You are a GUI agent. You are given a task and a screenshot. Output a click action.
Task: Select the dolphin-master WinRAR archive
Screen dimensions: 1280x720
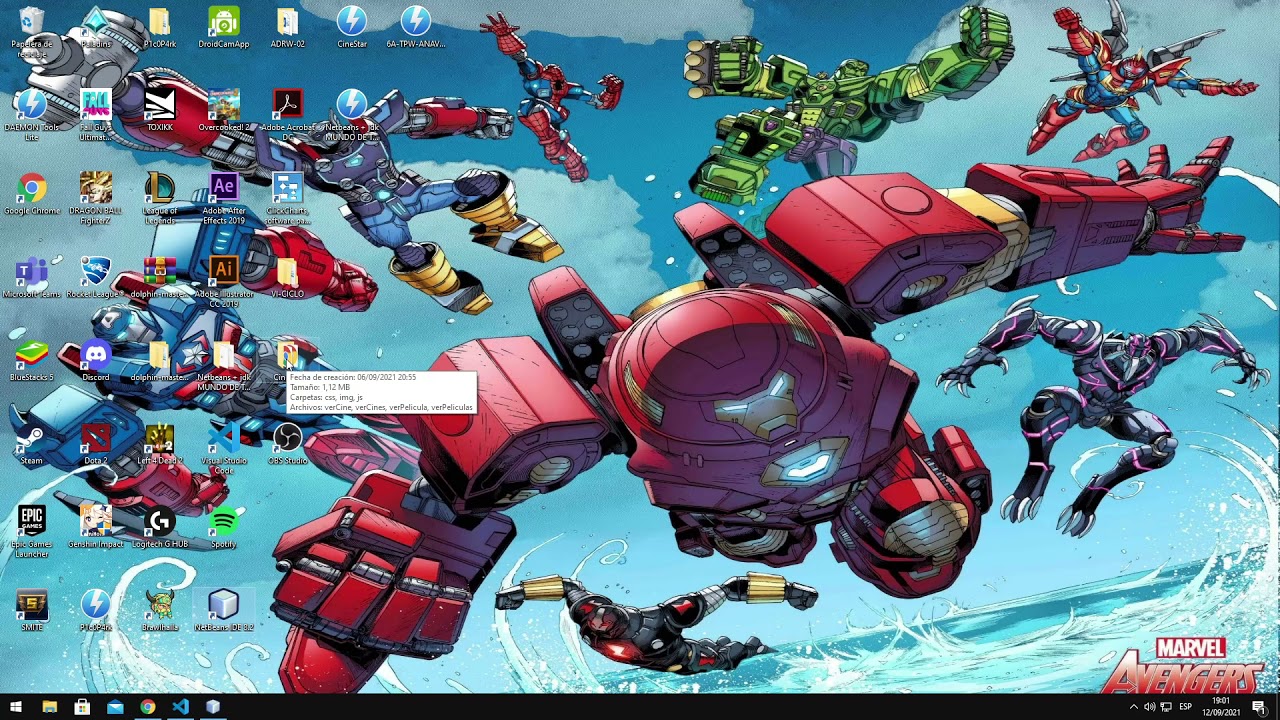coord(160,278)
